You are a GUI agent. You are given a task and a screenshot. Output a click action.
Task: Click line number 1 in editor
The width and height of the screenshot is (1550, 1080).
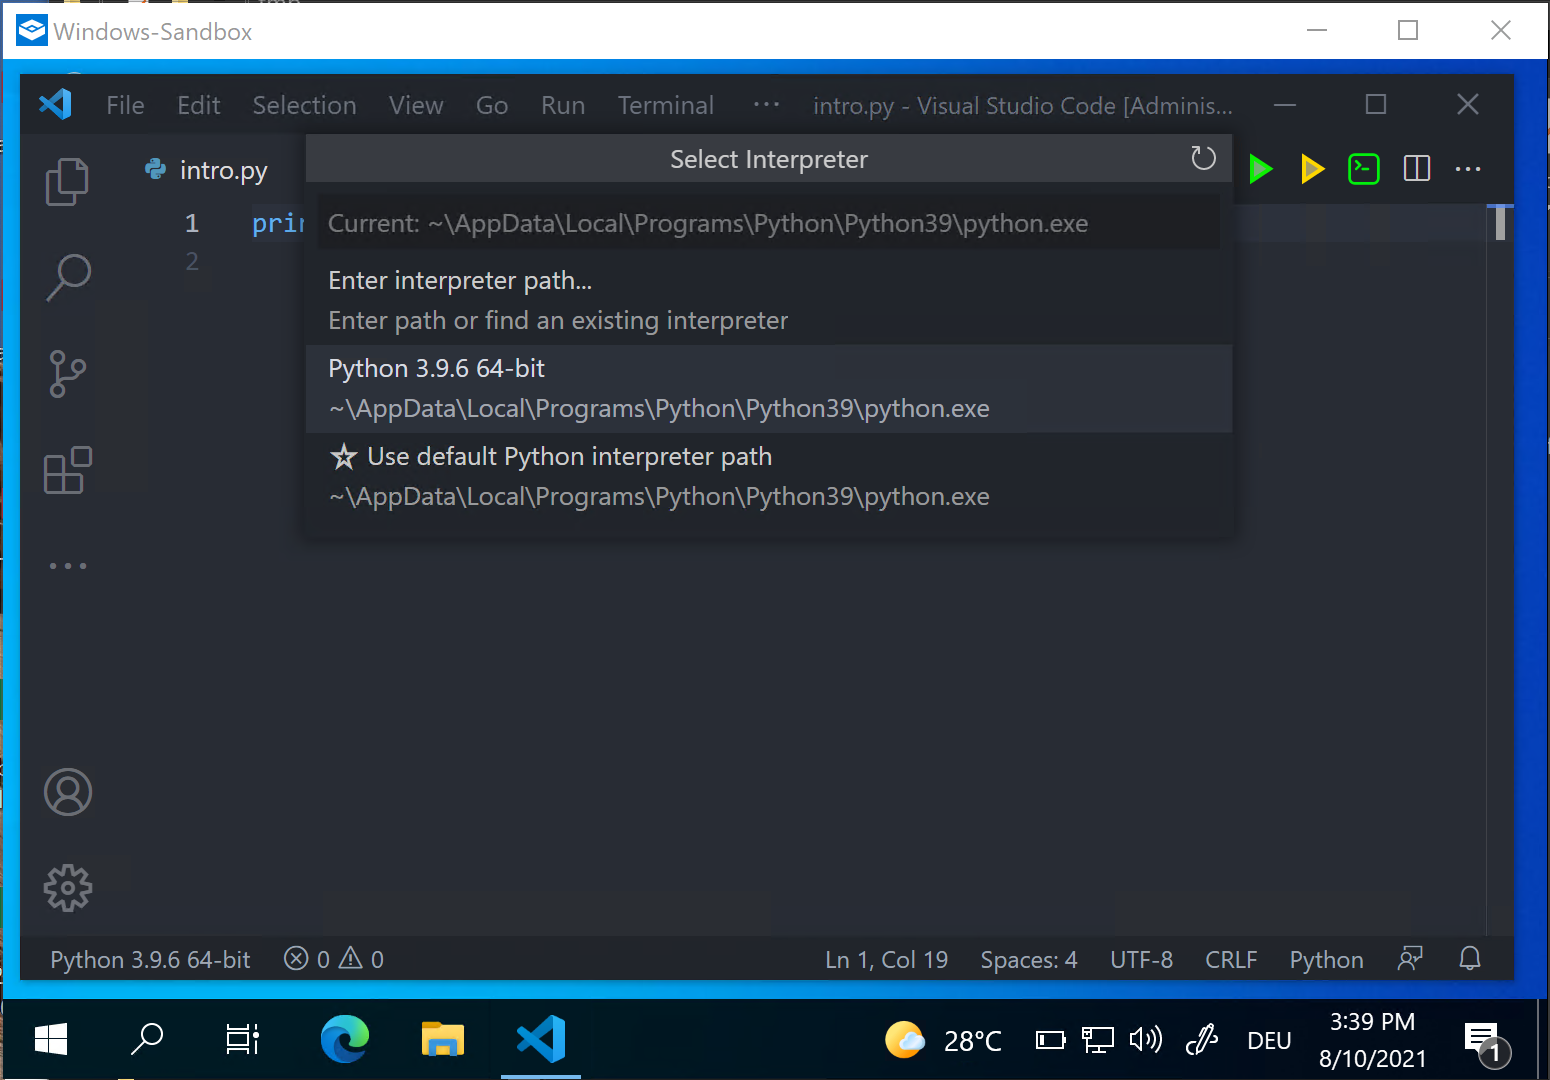[191, 223]
